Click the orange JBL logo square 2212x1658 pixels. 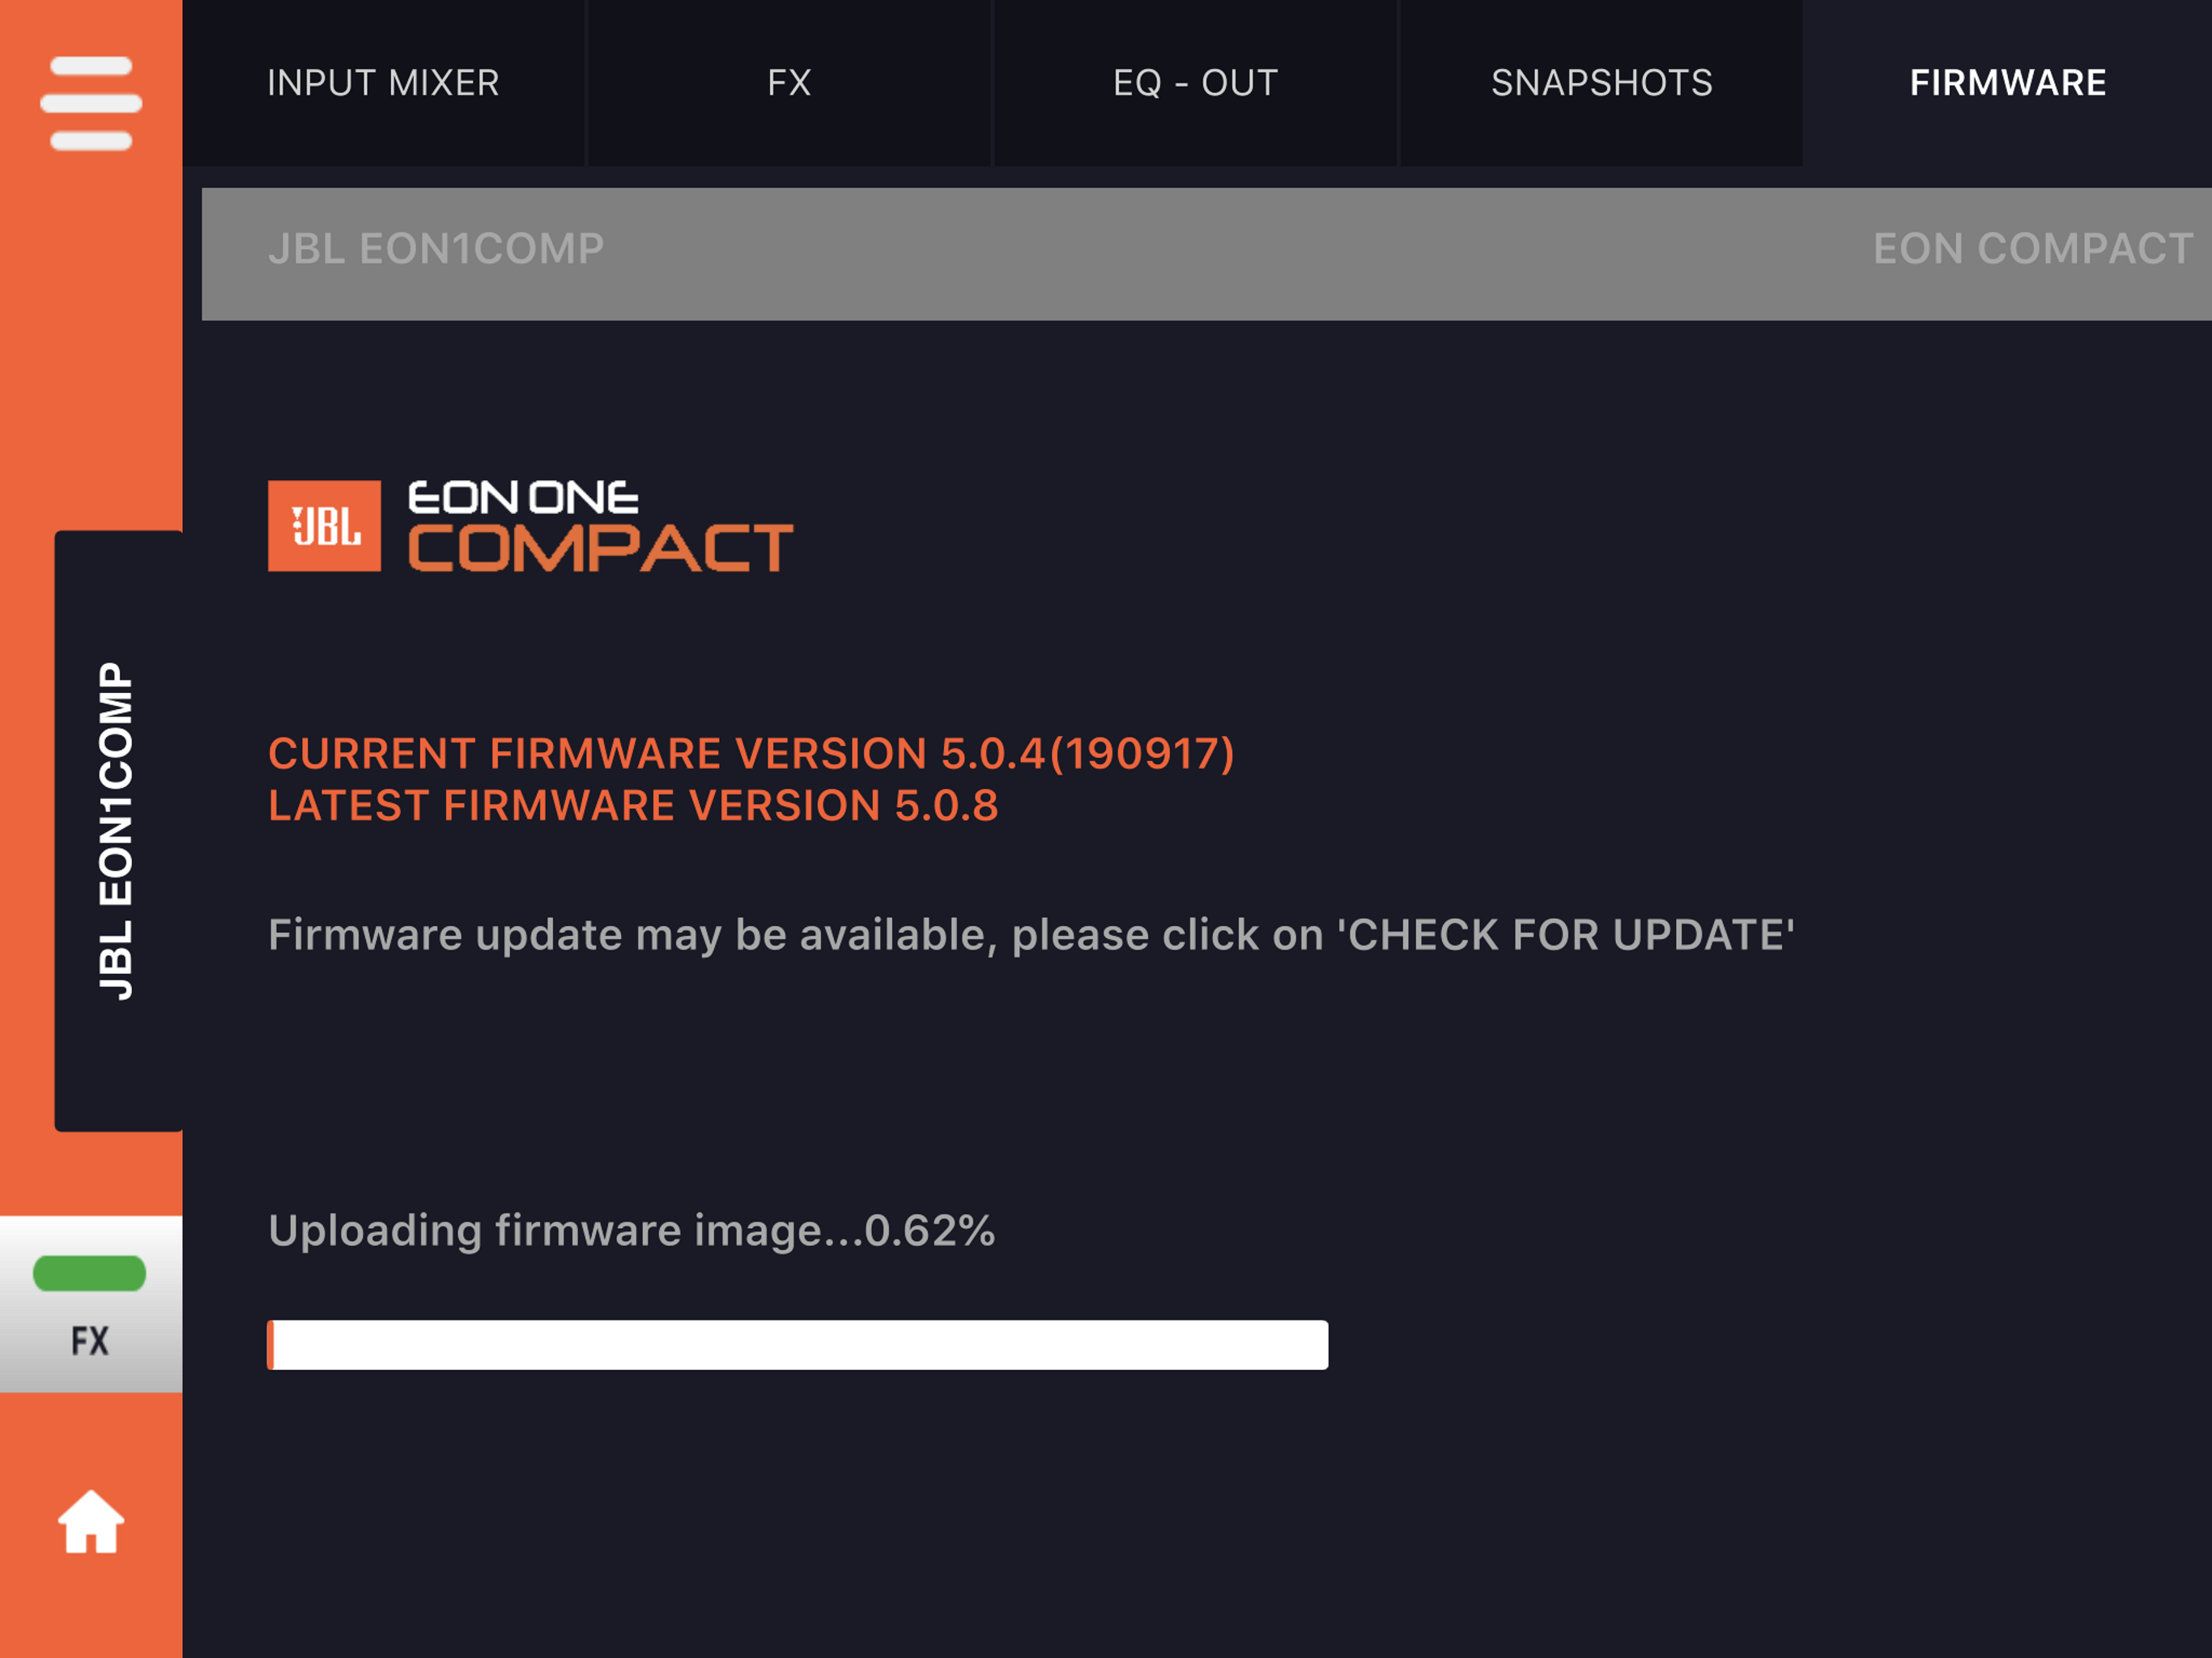[x=324, y=526]
